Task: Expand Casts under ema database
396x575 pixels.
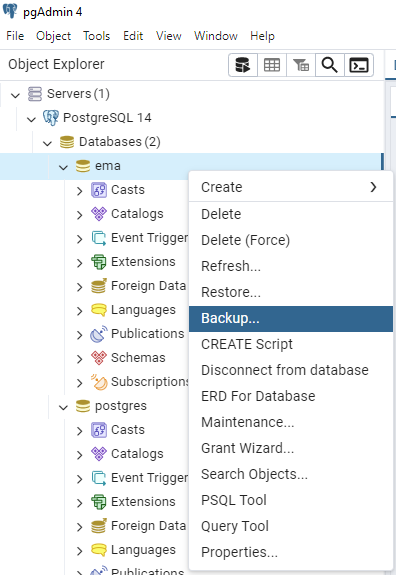Action: (x=80, y=191)
